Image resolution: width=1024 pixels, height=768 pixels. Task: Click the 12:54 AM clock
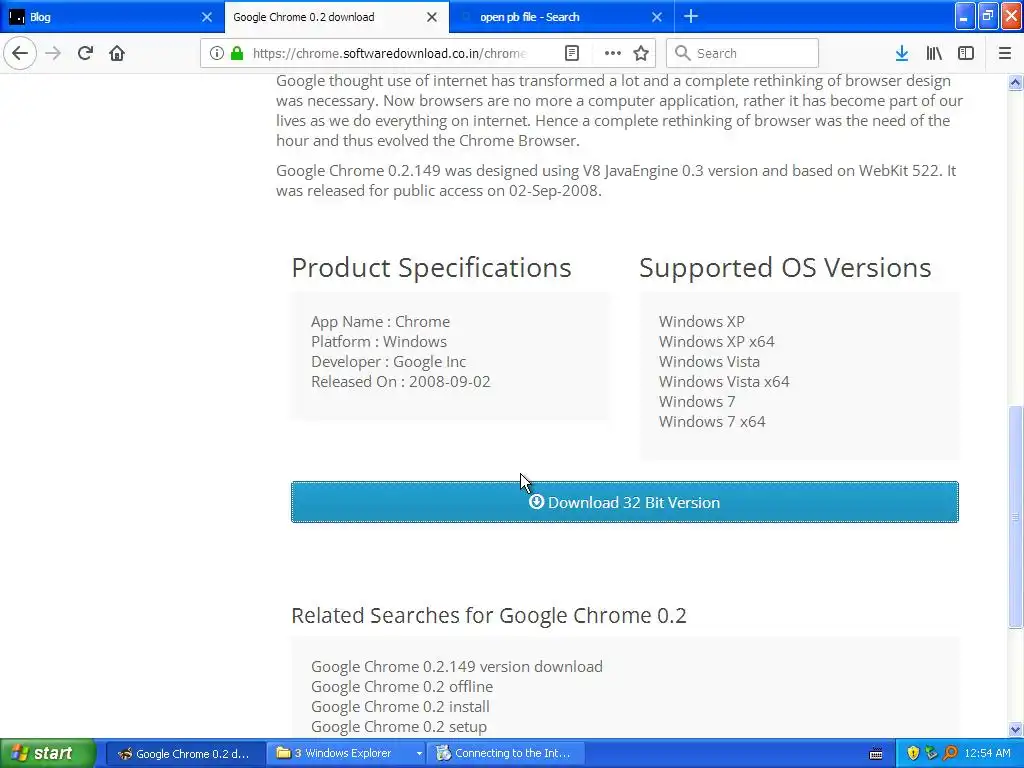pyautogui.click(x=987, y=753)
